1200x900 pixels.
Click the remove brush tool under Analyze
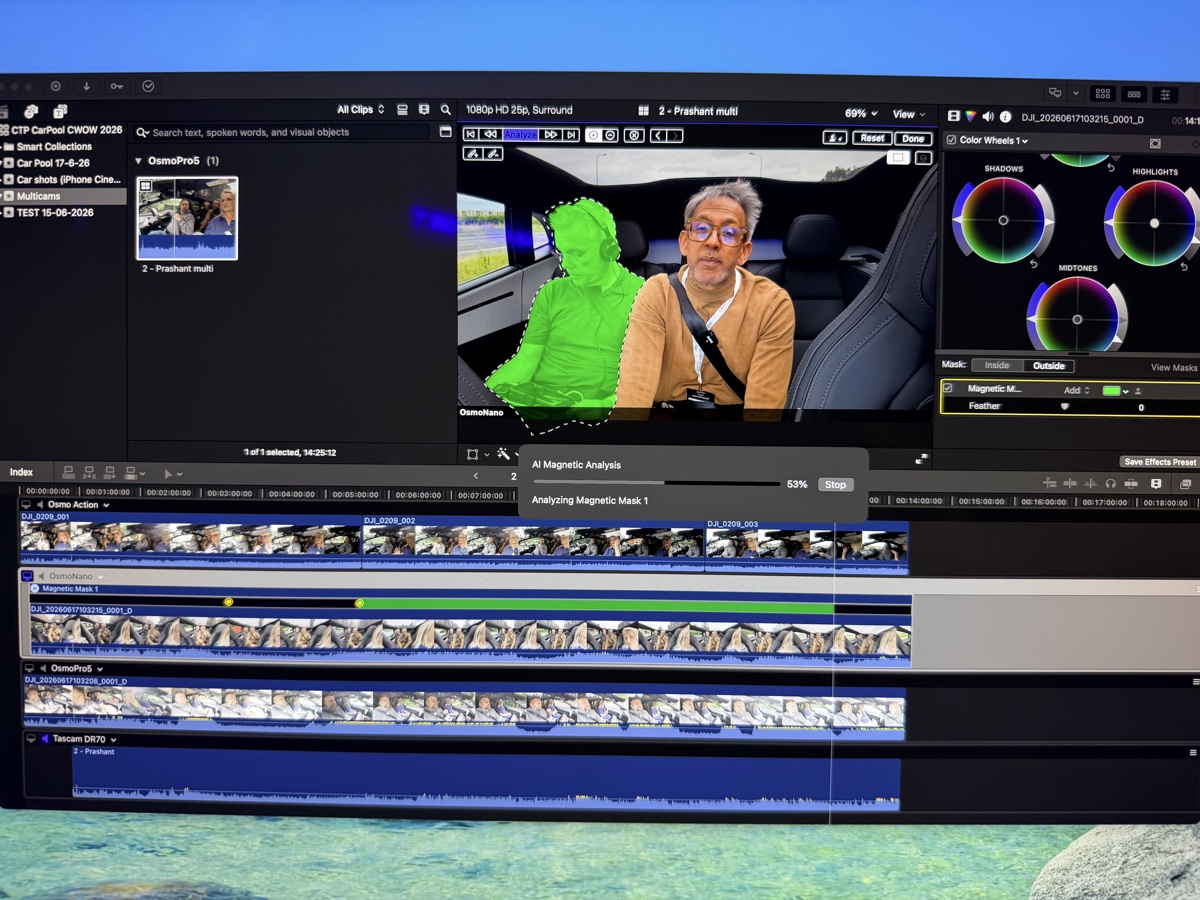coord(493,154)
